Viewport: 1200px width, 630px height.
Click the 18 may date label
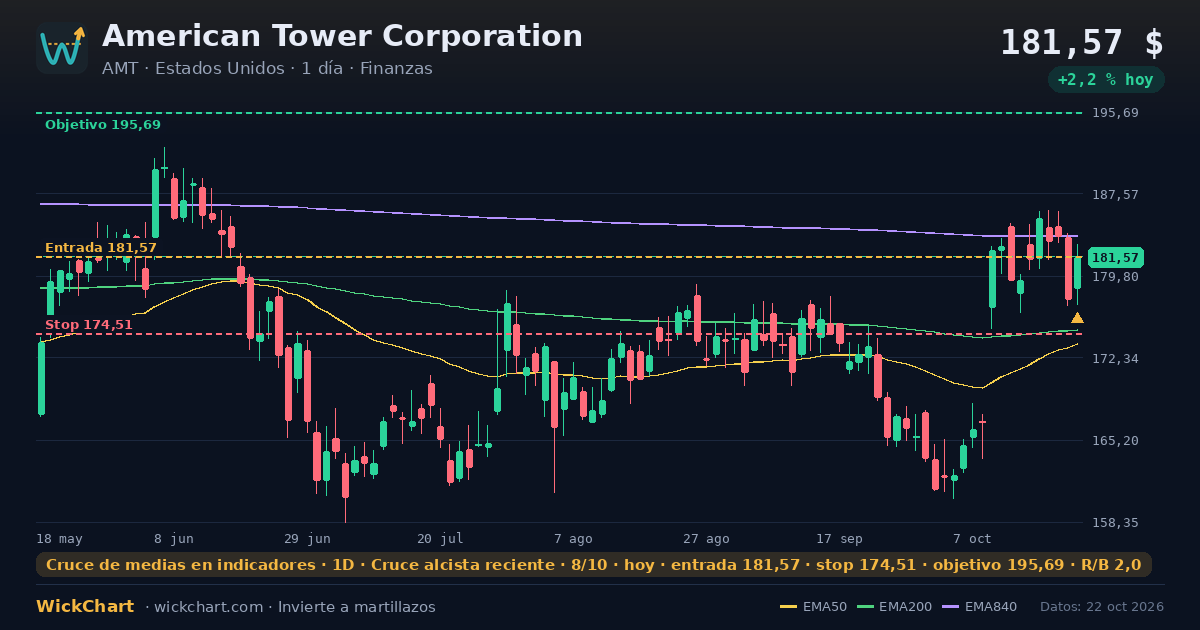pos(60,539)
